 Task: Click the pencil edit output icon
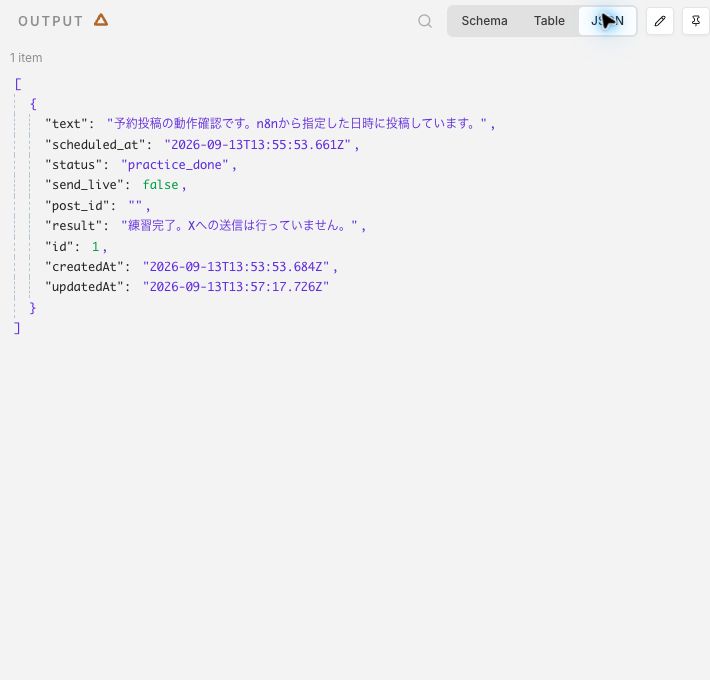pyautogui.click(x=660, y=21)
